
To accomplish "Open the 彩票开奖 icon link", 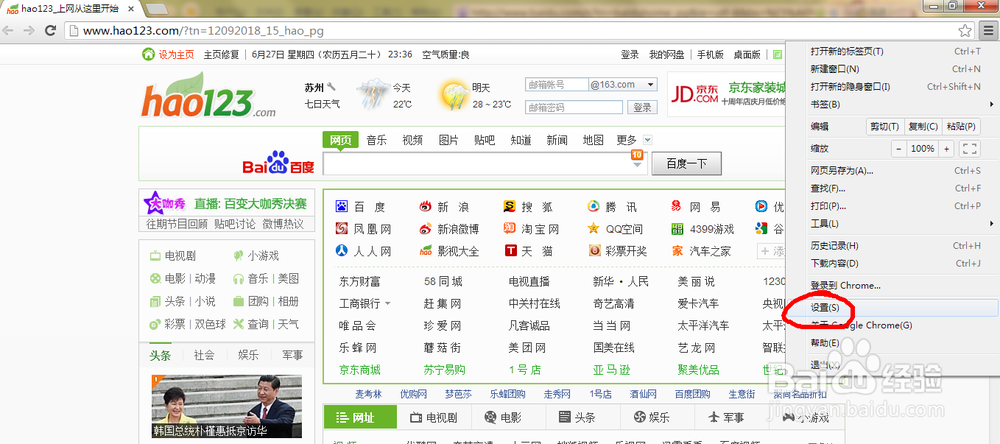I will click(x=594, y=251).
